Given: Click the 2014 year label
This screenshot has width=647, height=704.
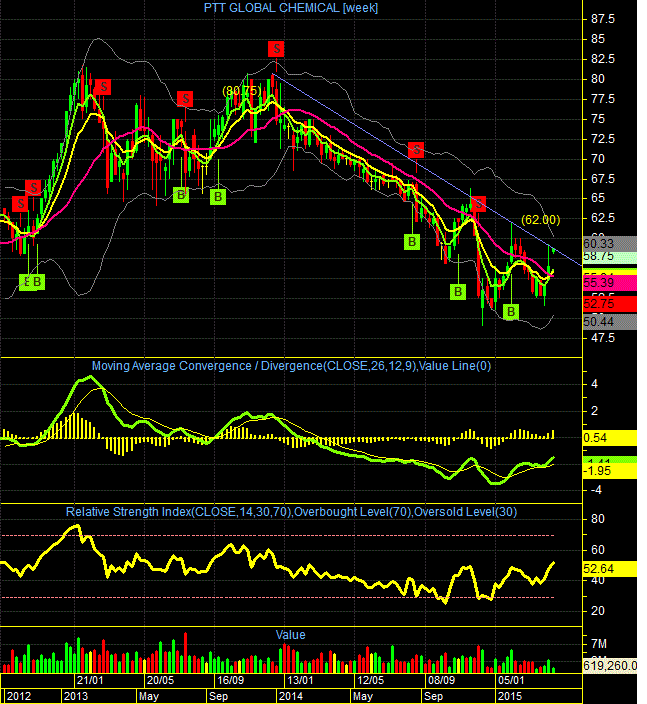Looking at the screenshot, I should pyautogui.click(x=290, y=696).
